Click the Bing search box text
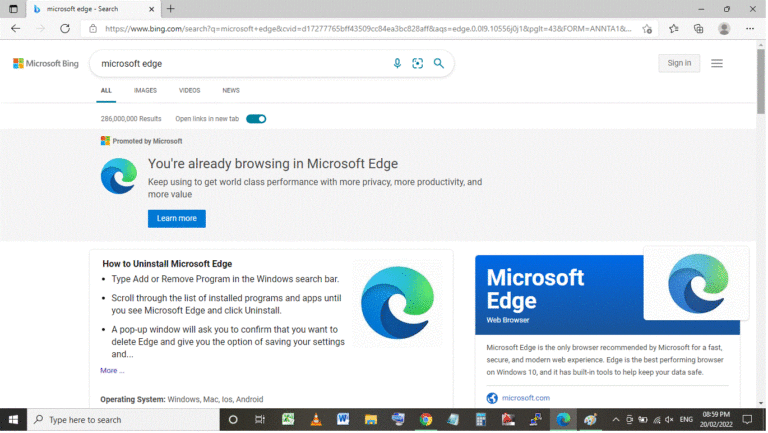768x433 pixels. pos(132,64)
